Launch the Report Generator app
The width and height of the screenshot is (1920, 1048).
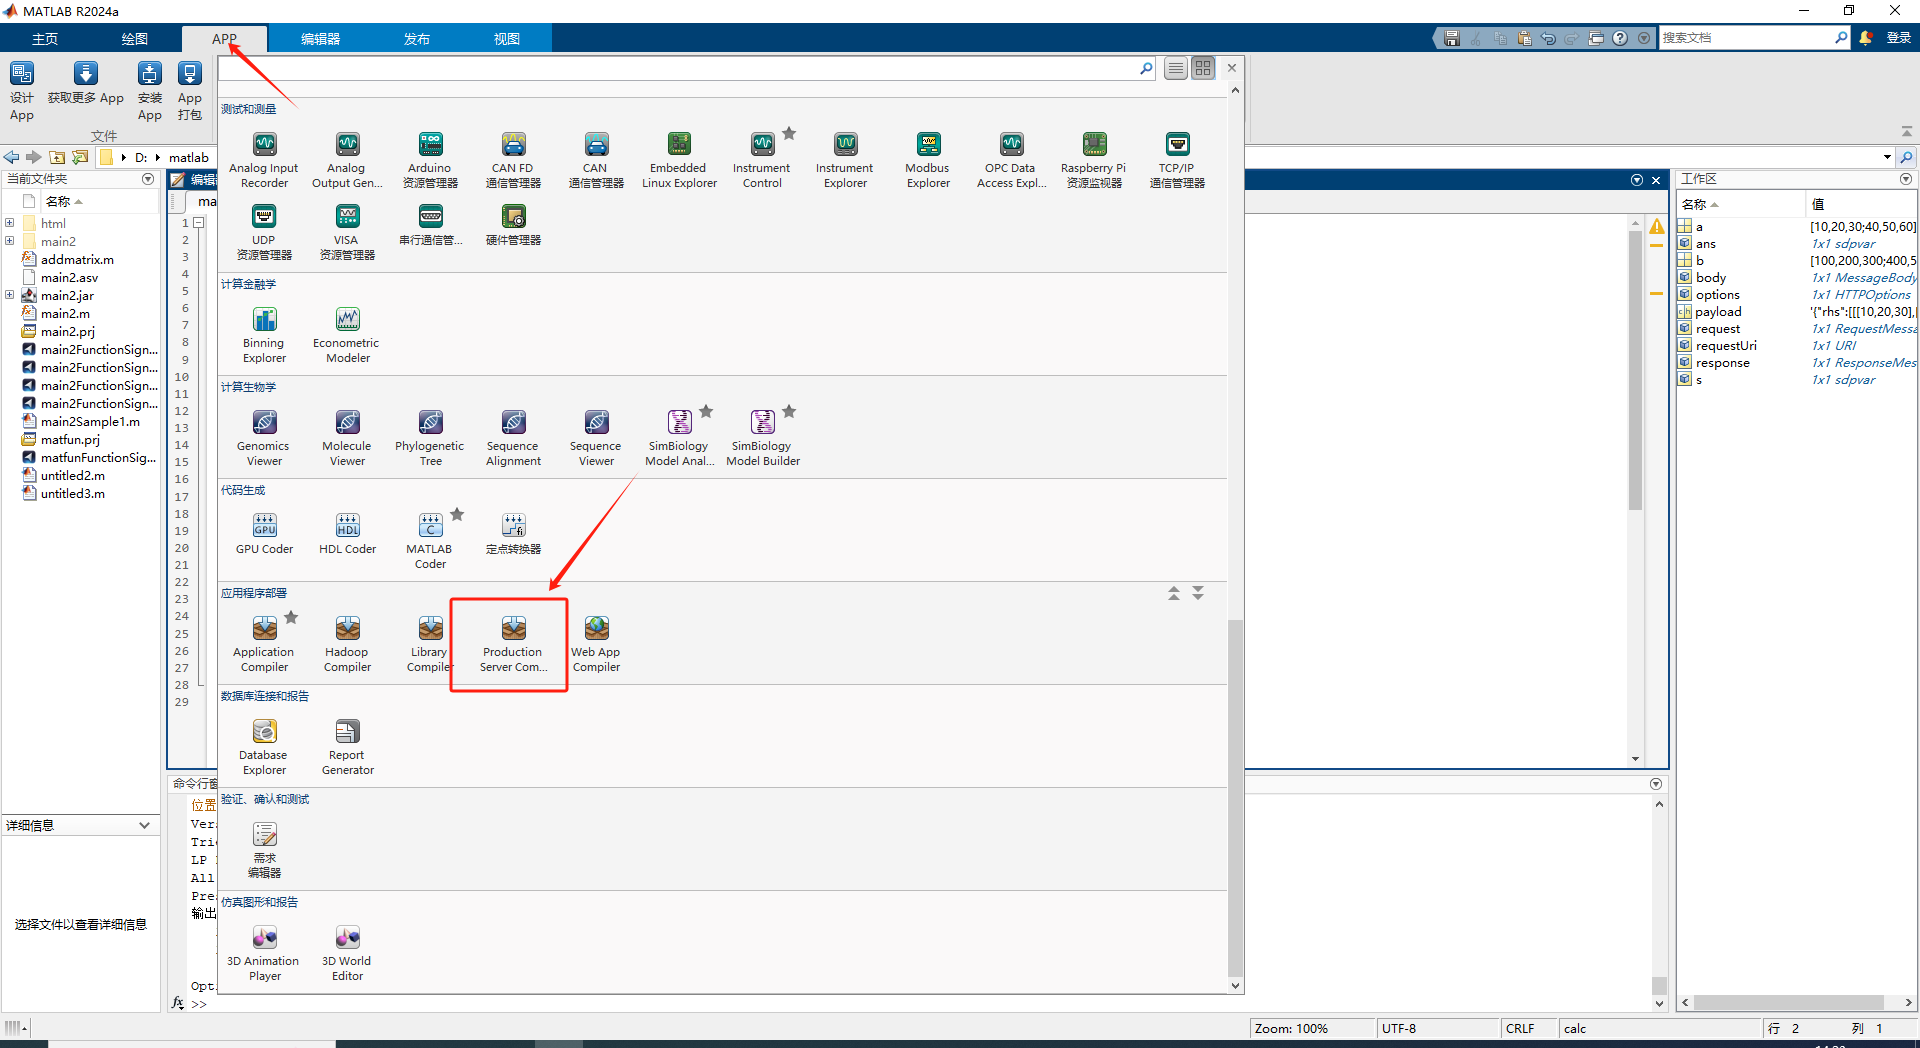[347, 747]
